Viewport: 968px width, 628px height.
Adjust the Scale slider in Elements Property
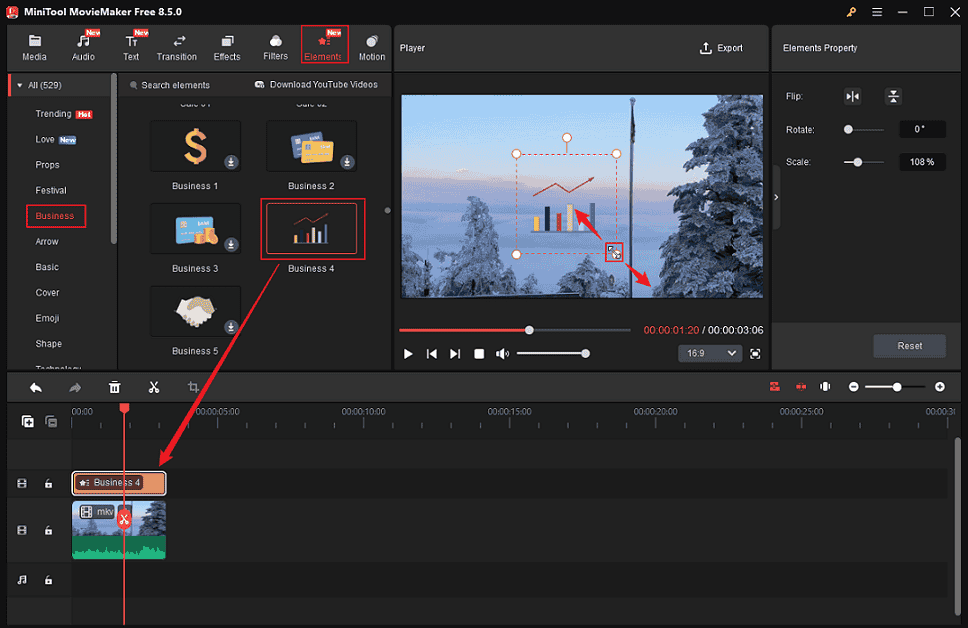click(857, 161)
